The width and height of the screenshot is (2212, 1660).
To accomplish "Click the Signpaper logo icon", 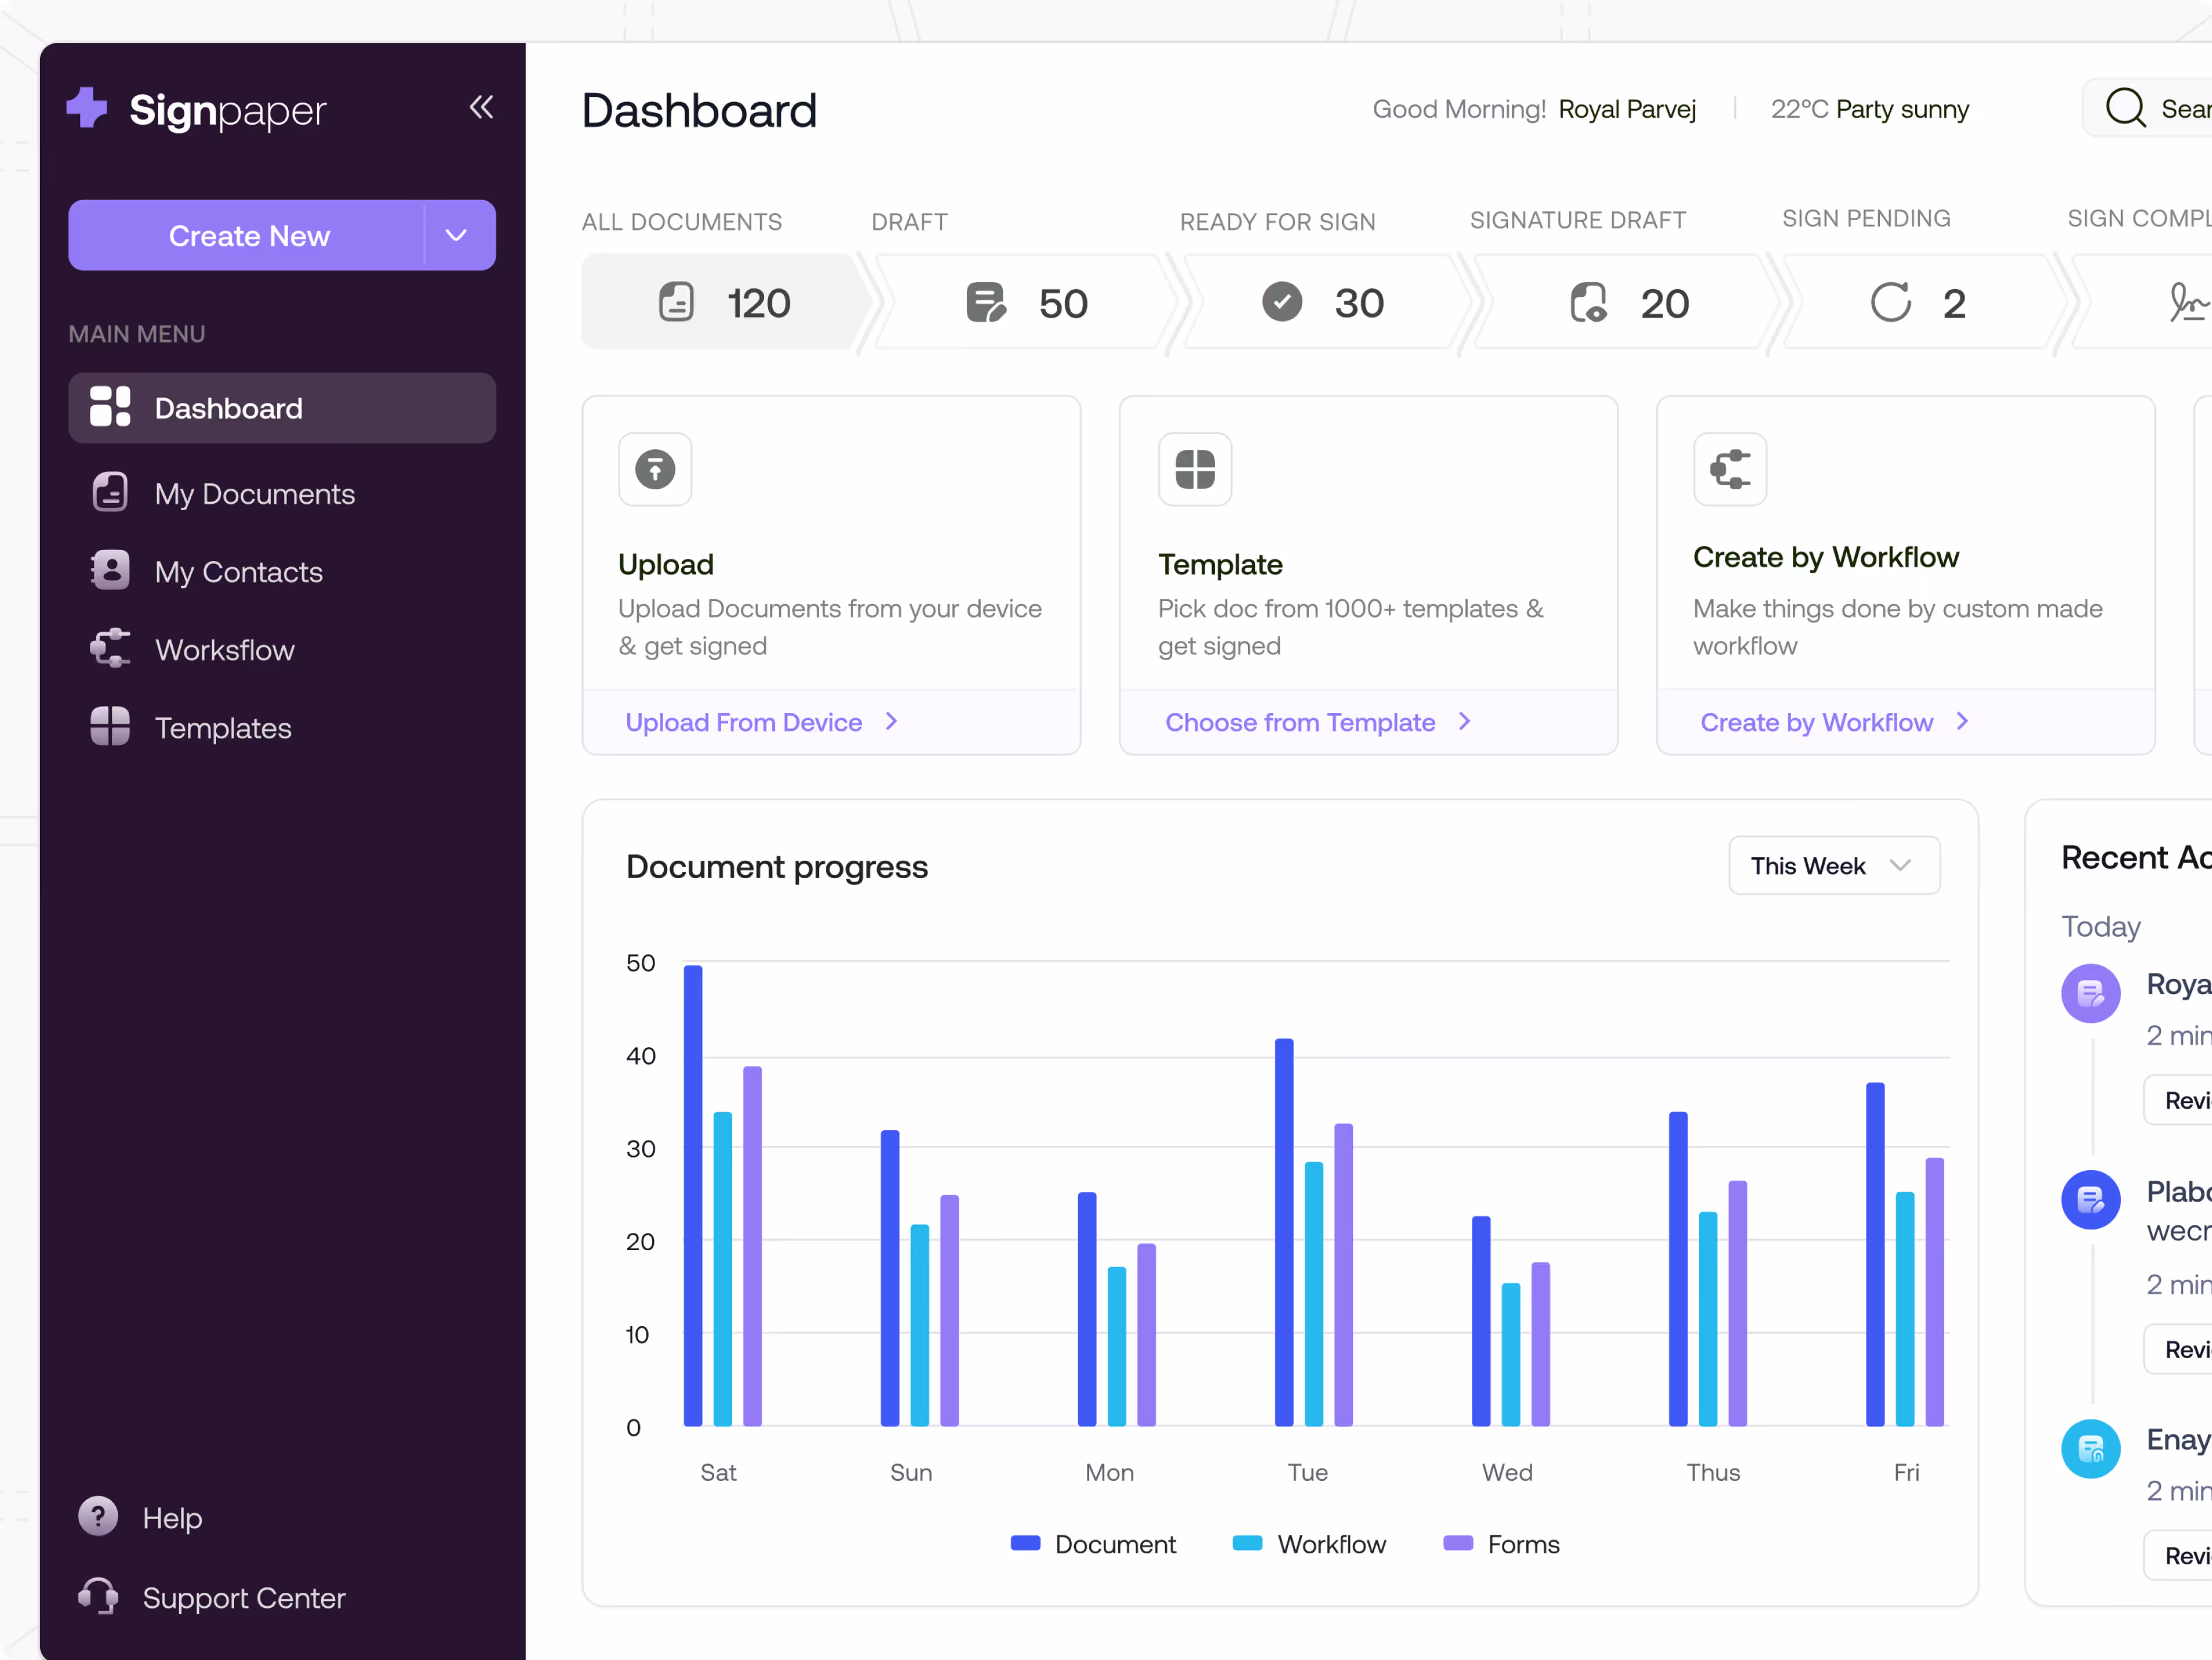I will coord(87,108).
